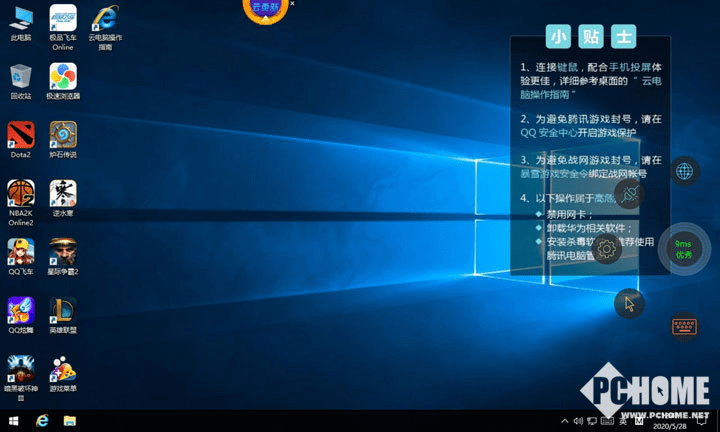720x432 pixels.
Task: Click the 9ms latency indicator bubble
Action: pyautogui.click(x=684, y=249)
